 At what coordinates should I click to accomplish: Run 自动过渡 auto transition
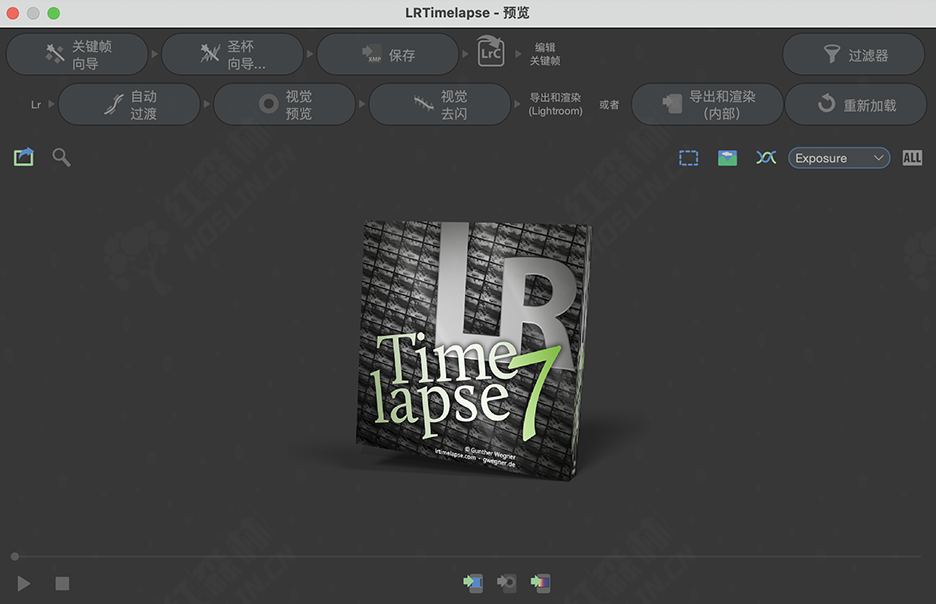[x=130, y=104]
